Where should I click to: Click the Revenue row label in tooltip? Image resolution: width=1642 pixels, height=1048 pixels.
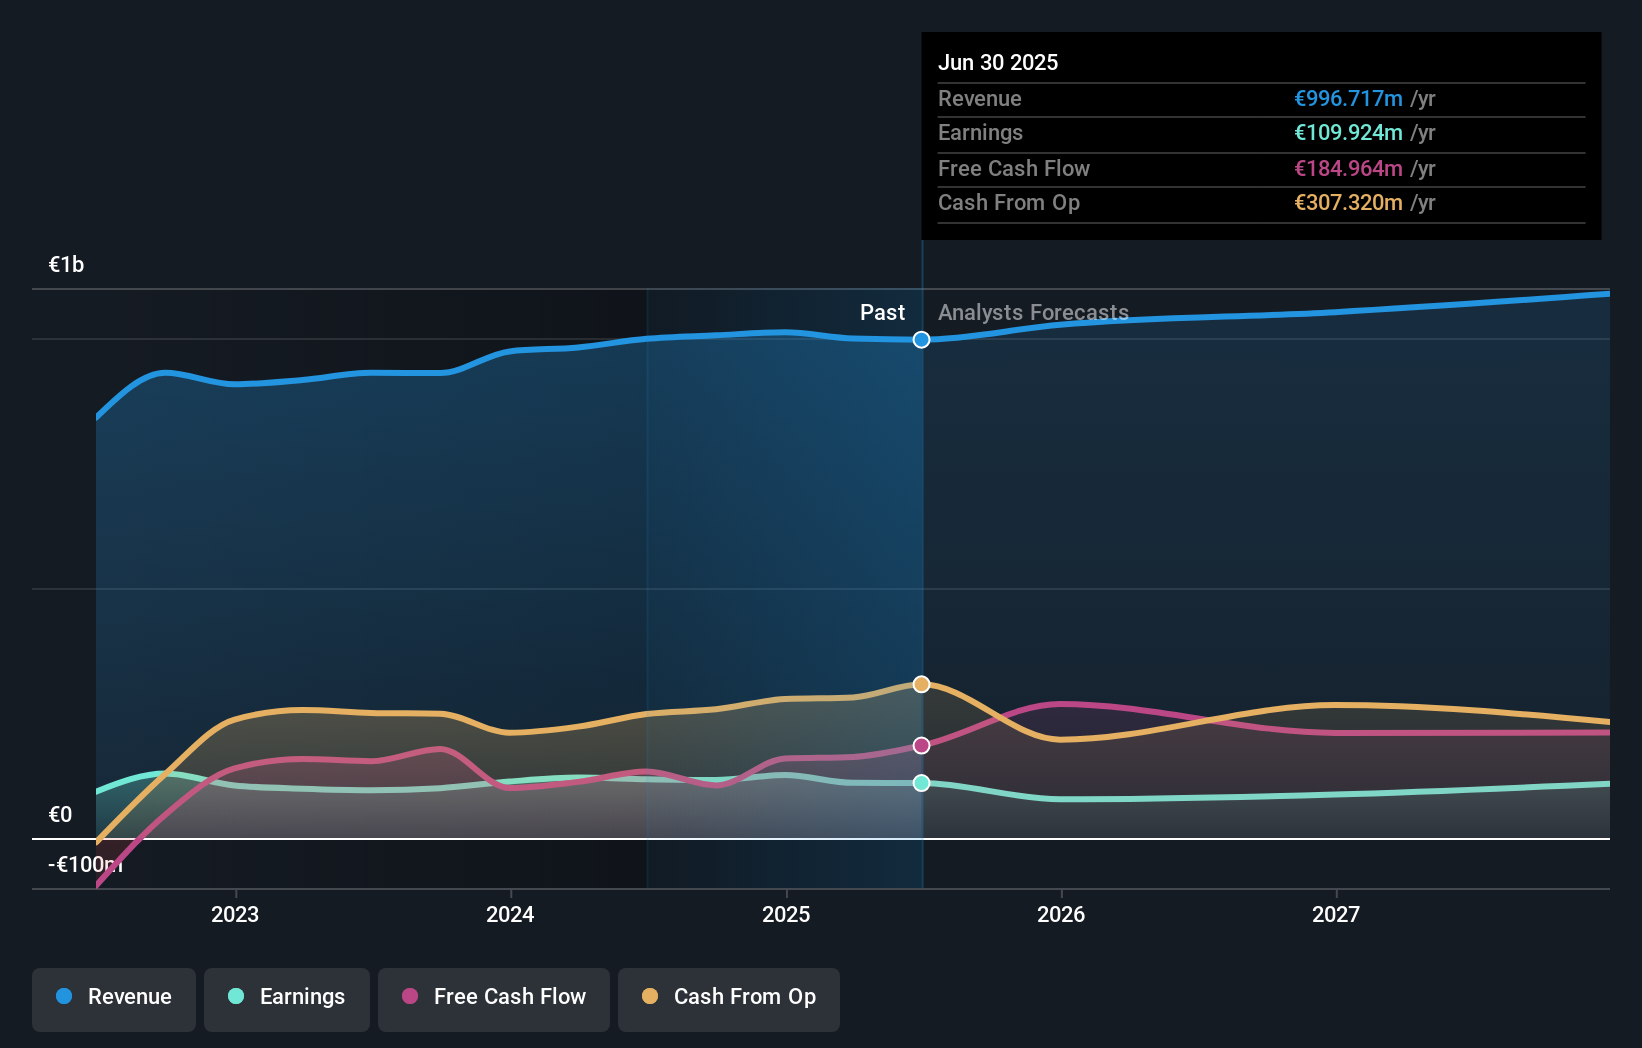[x=980, y=98]
